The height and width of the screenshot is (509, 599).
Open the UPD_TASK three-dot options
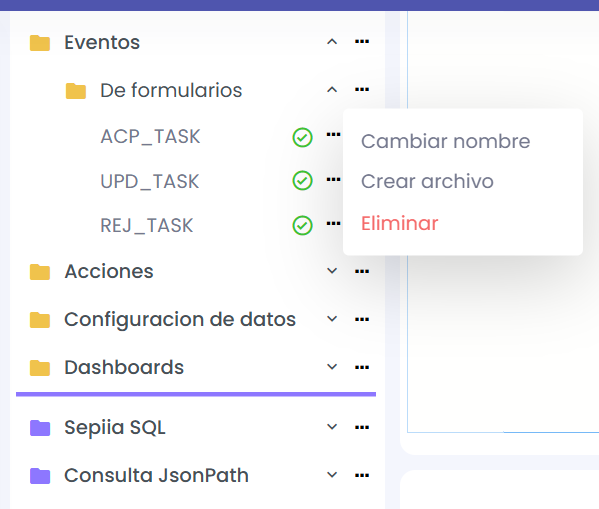[333, 179]
